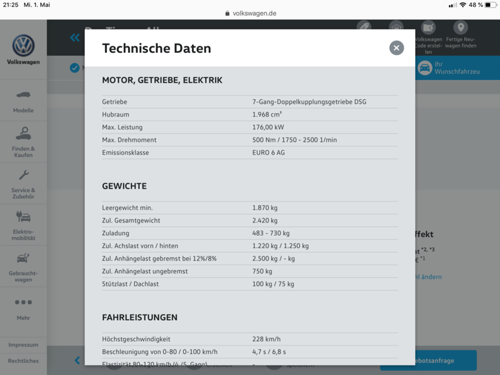
Task: Click the Rechtliches link
Action: (x=23, y=361)
